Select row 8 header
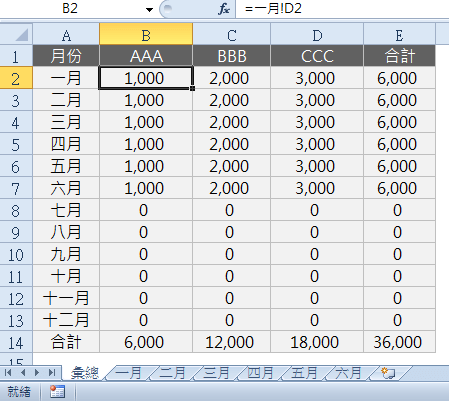 pyautogui.click(x=16, y=210)
